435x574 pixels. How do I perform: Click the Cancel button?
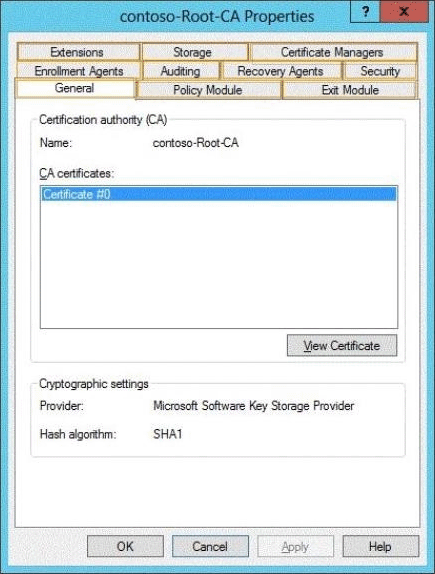point(210,546)
